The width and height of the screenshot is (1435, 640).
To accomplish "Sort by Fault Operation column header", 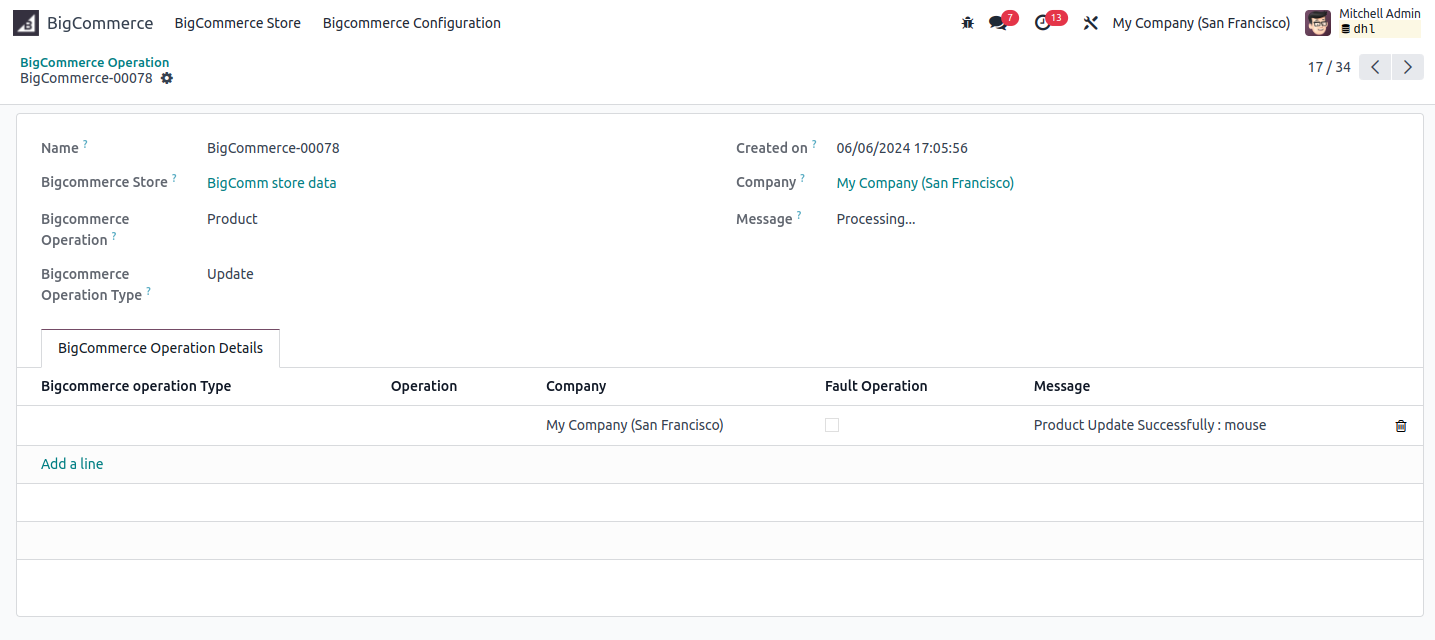I will [876, 386].
